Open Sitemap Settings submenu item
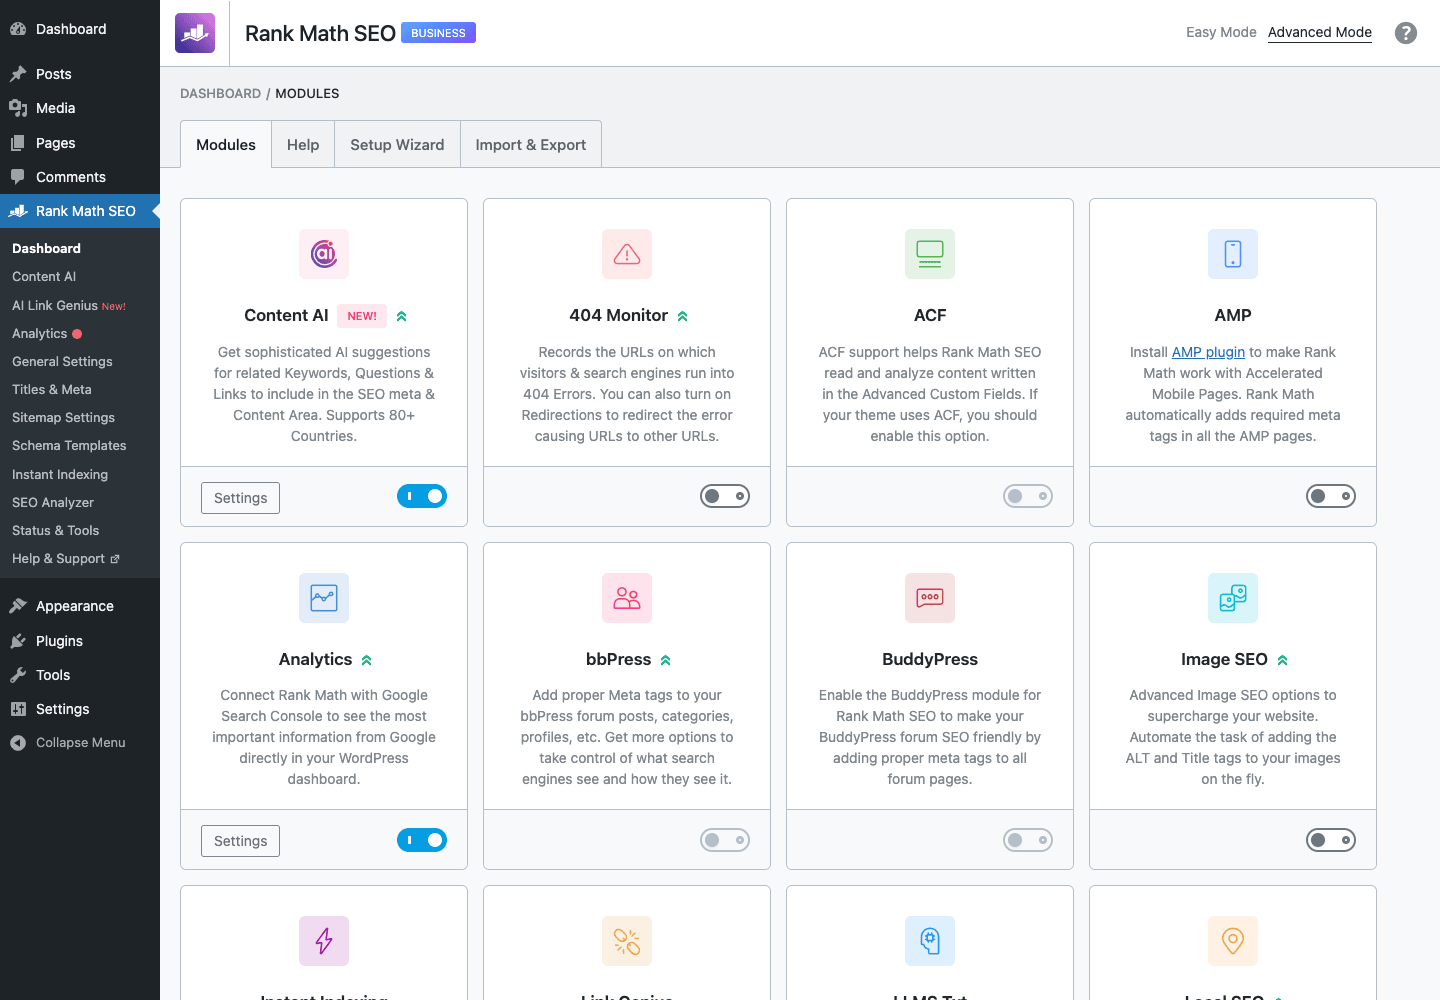 [x=63, y=418]
